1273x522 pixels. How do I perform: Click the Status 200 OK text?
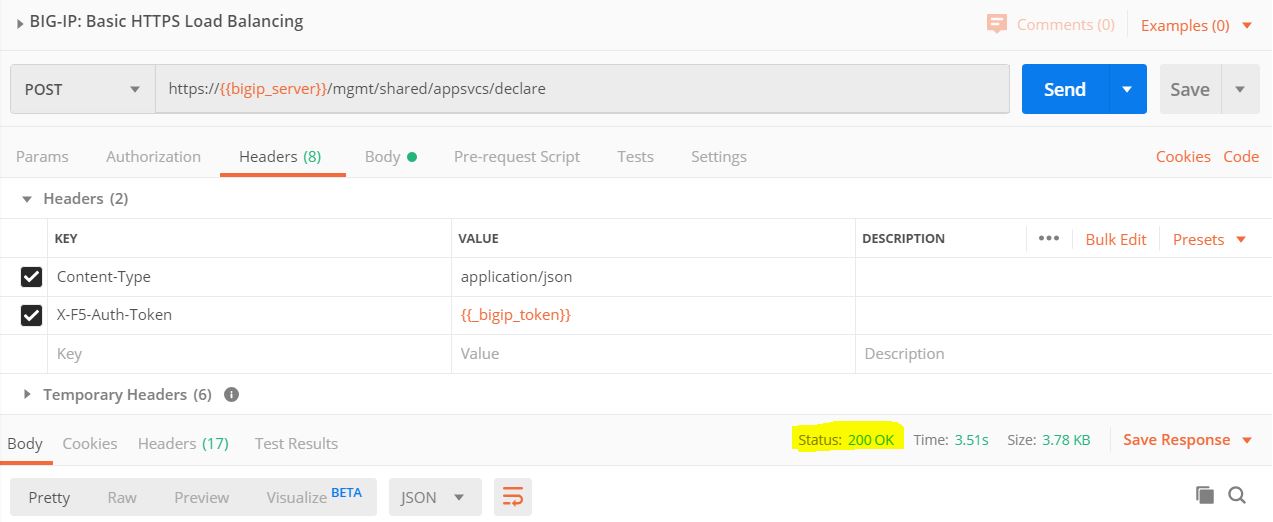click(846, 440)
